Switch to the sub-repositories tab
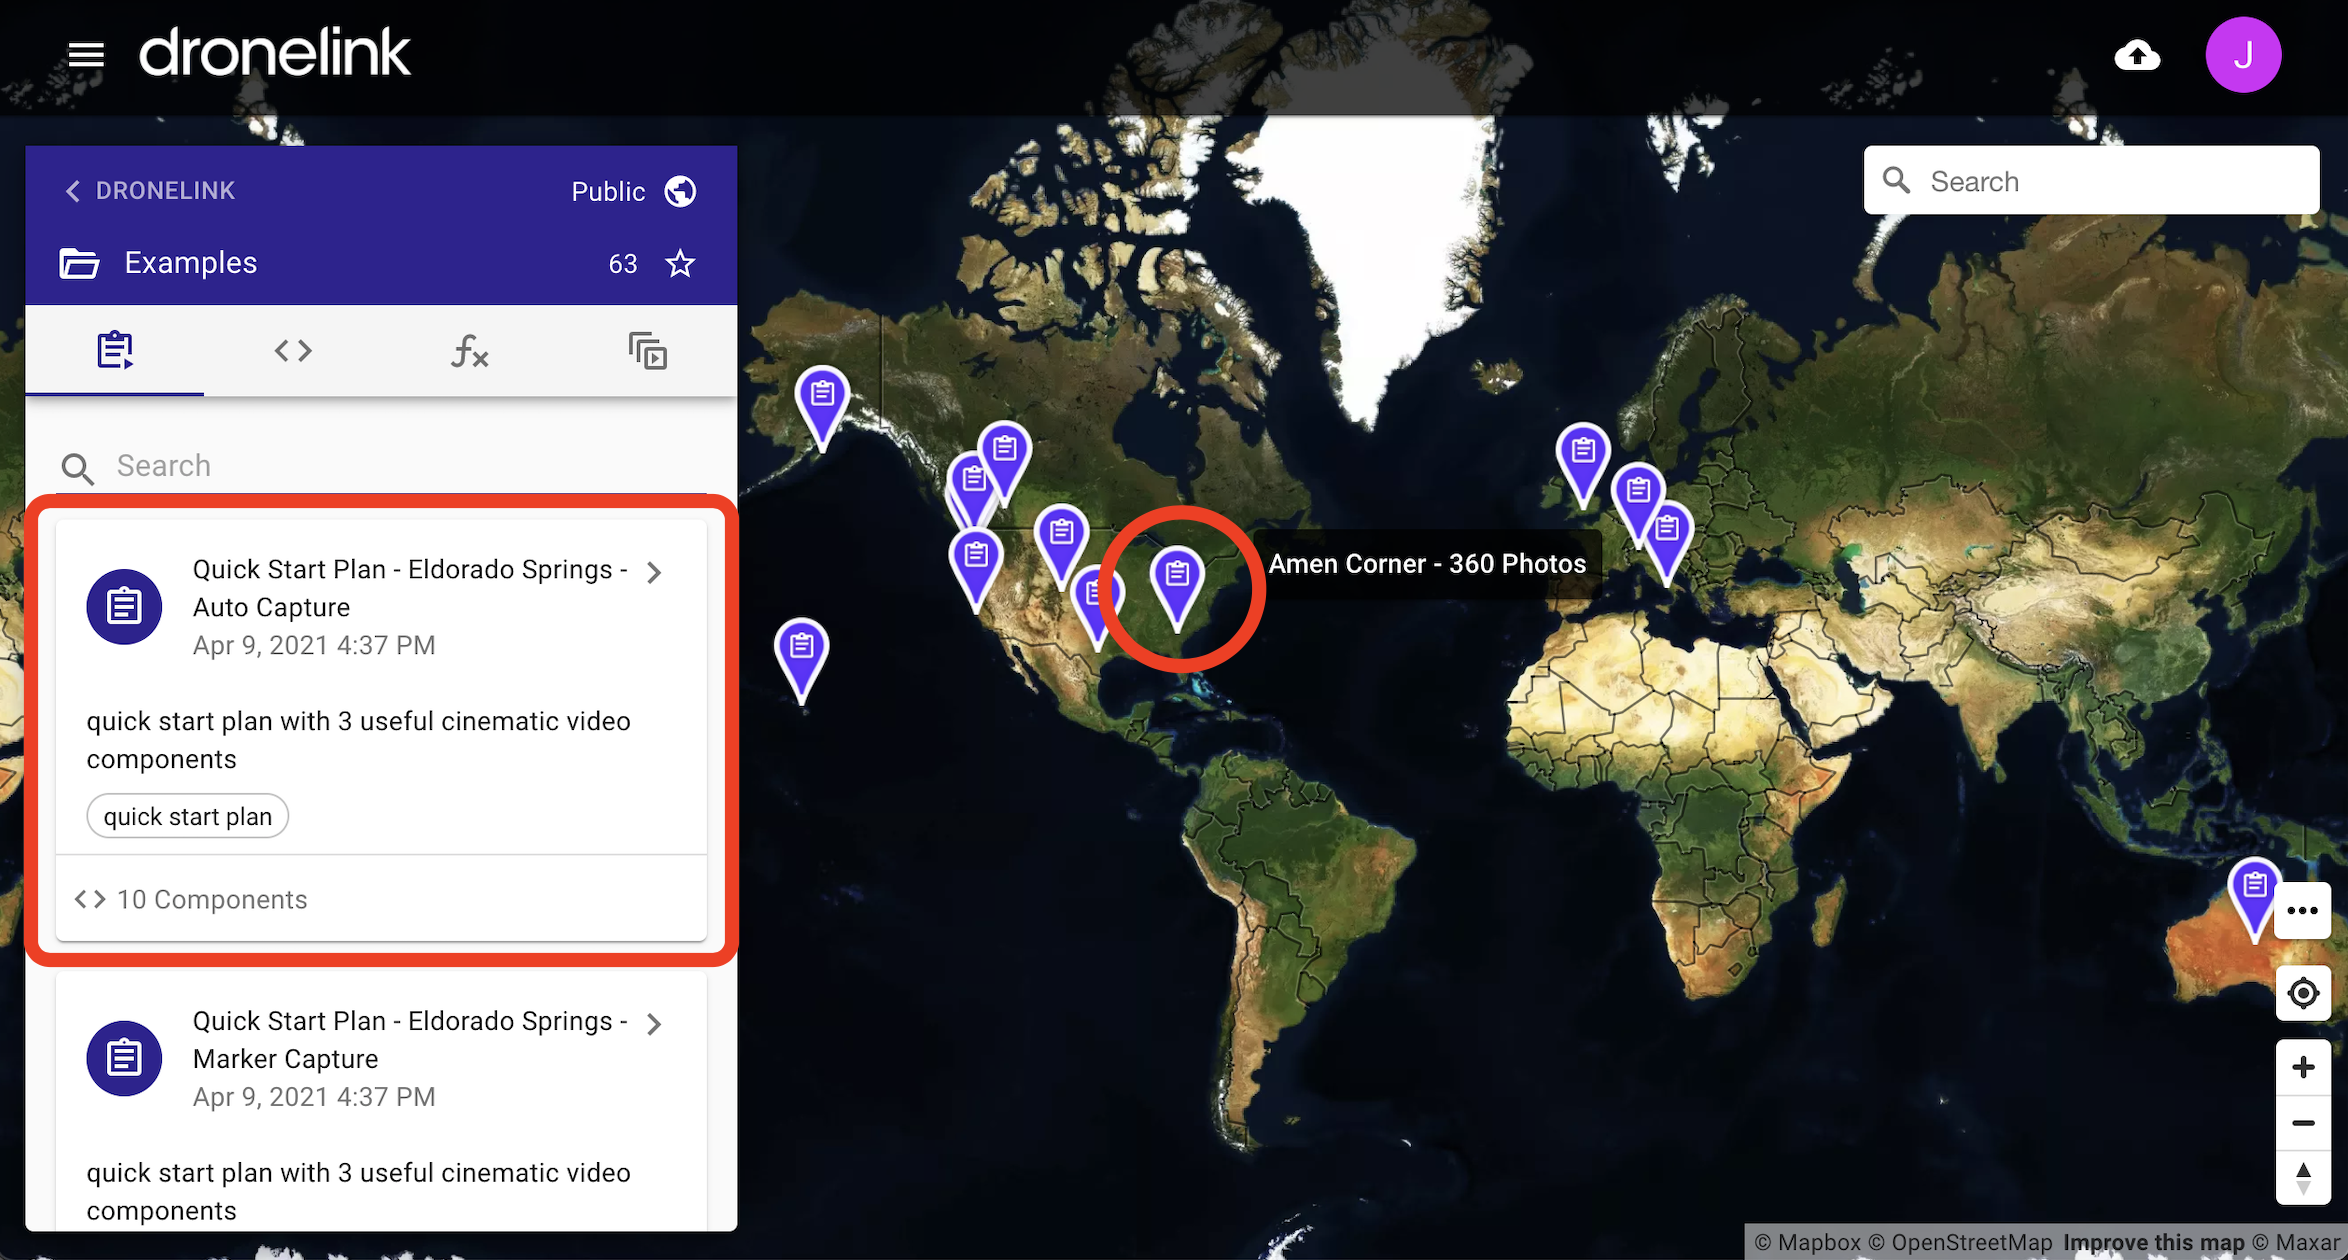This screenshot has height=1260, width=2348. click(647, 350)
